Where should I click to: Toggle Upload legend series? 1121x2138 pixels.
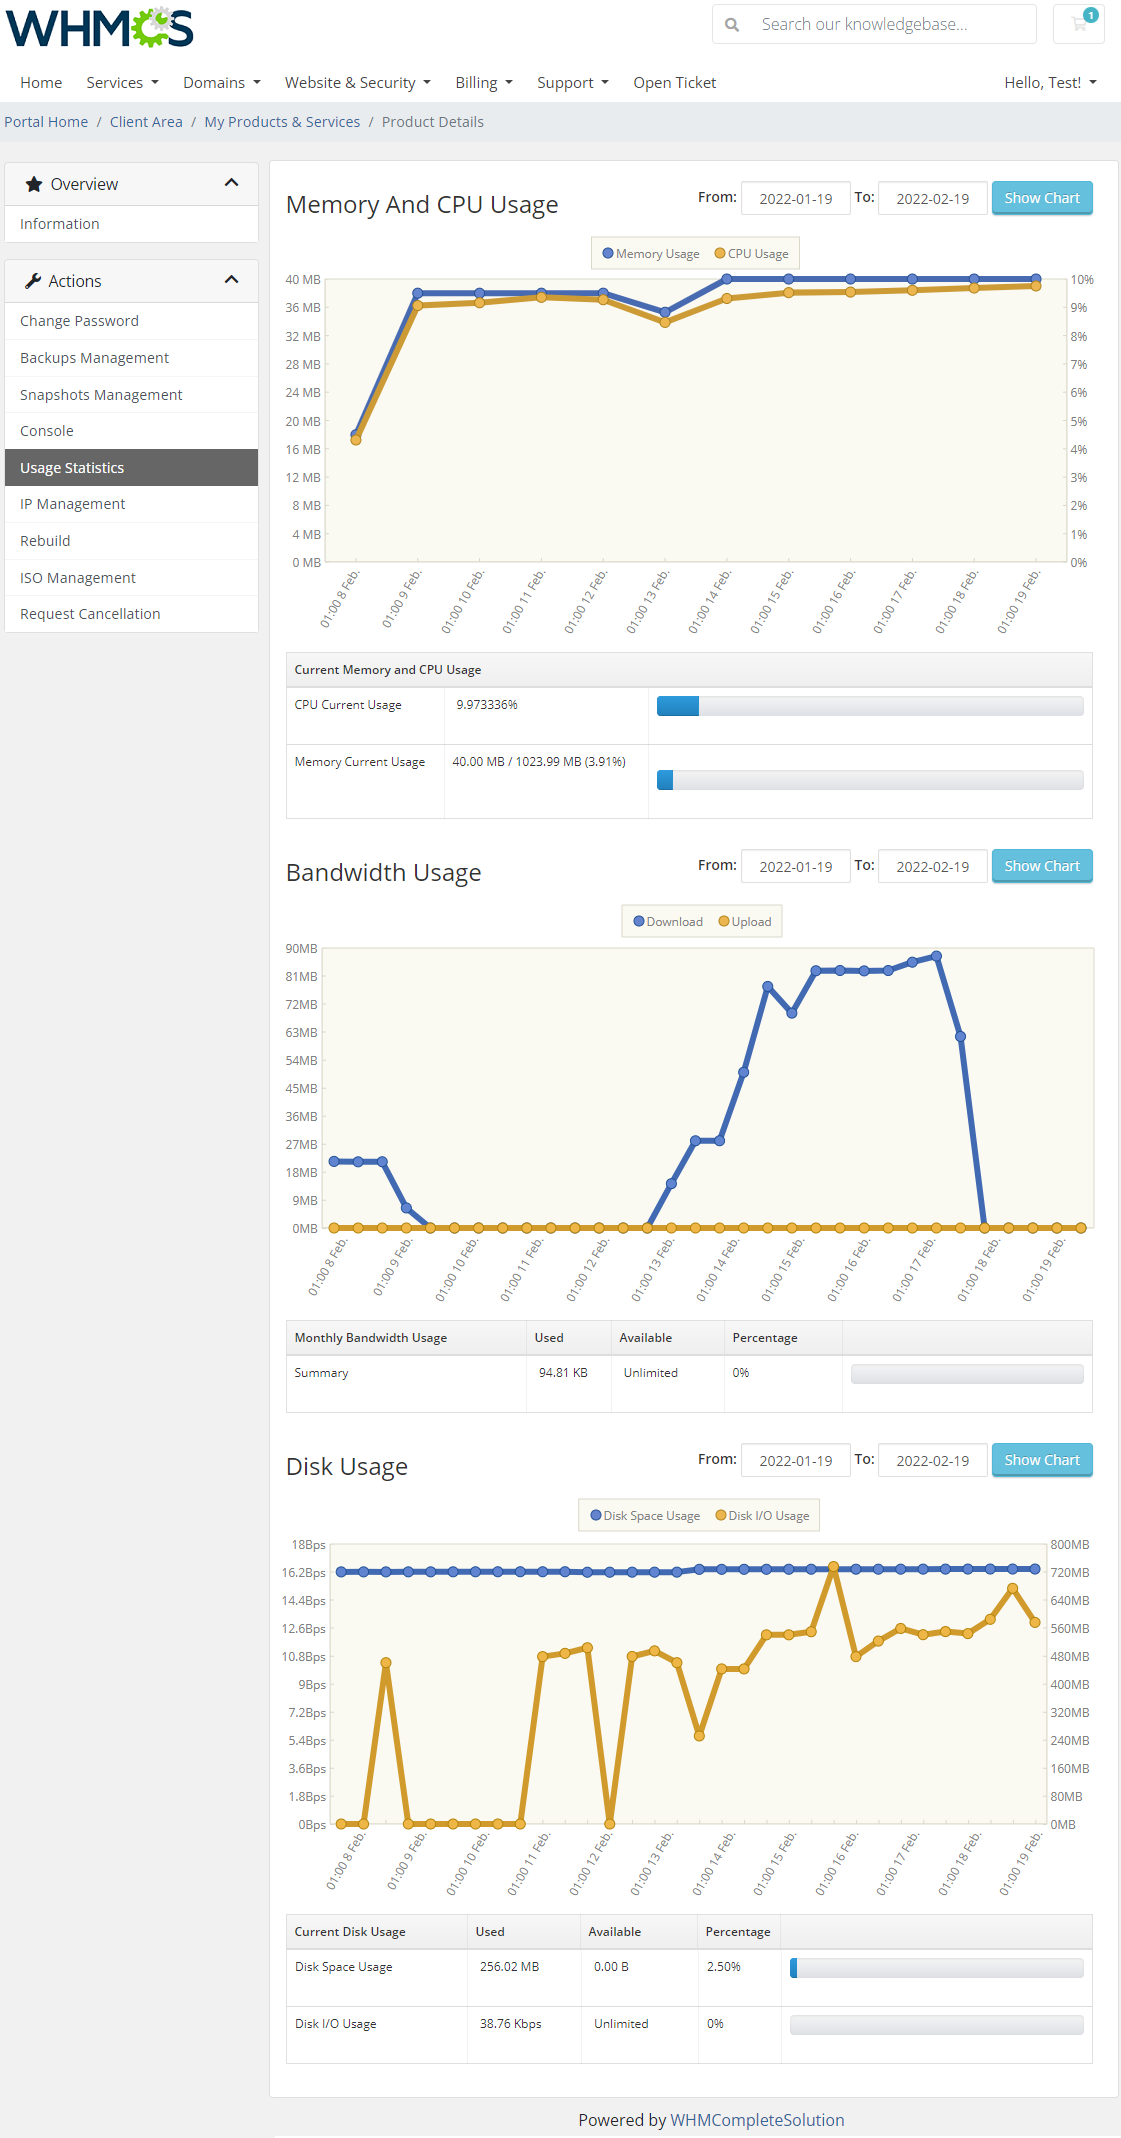coord(745,922)
